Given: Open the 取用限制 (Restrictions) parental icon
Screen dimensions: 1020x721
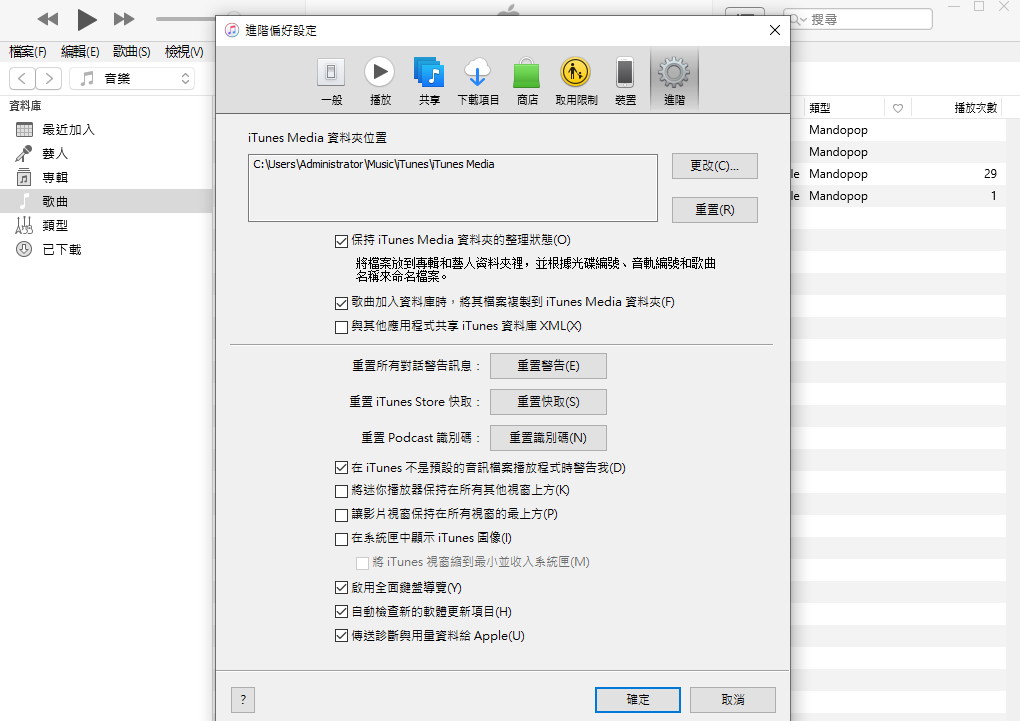Looking at the screenshot, I should click(x=575, y=80).
